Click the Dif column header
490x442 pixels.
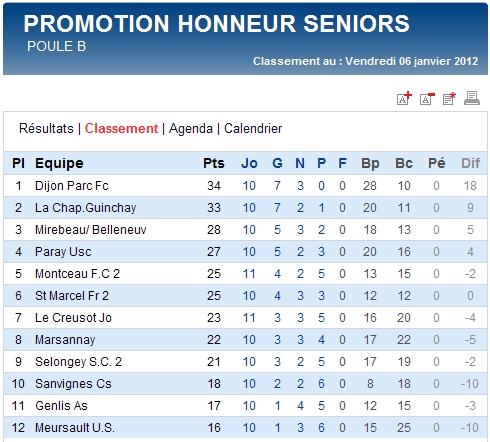tap(470, 163)
